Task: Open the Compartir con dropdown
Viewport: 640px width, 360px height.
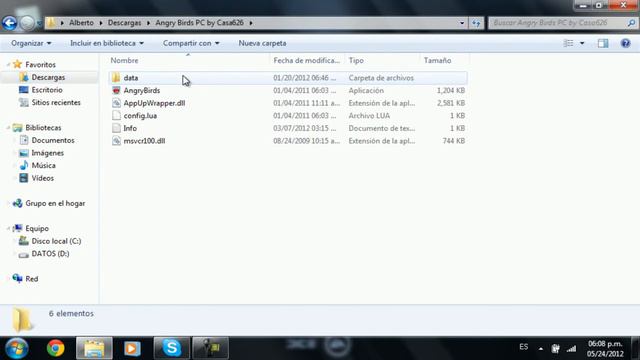Action: coord(191,43)
